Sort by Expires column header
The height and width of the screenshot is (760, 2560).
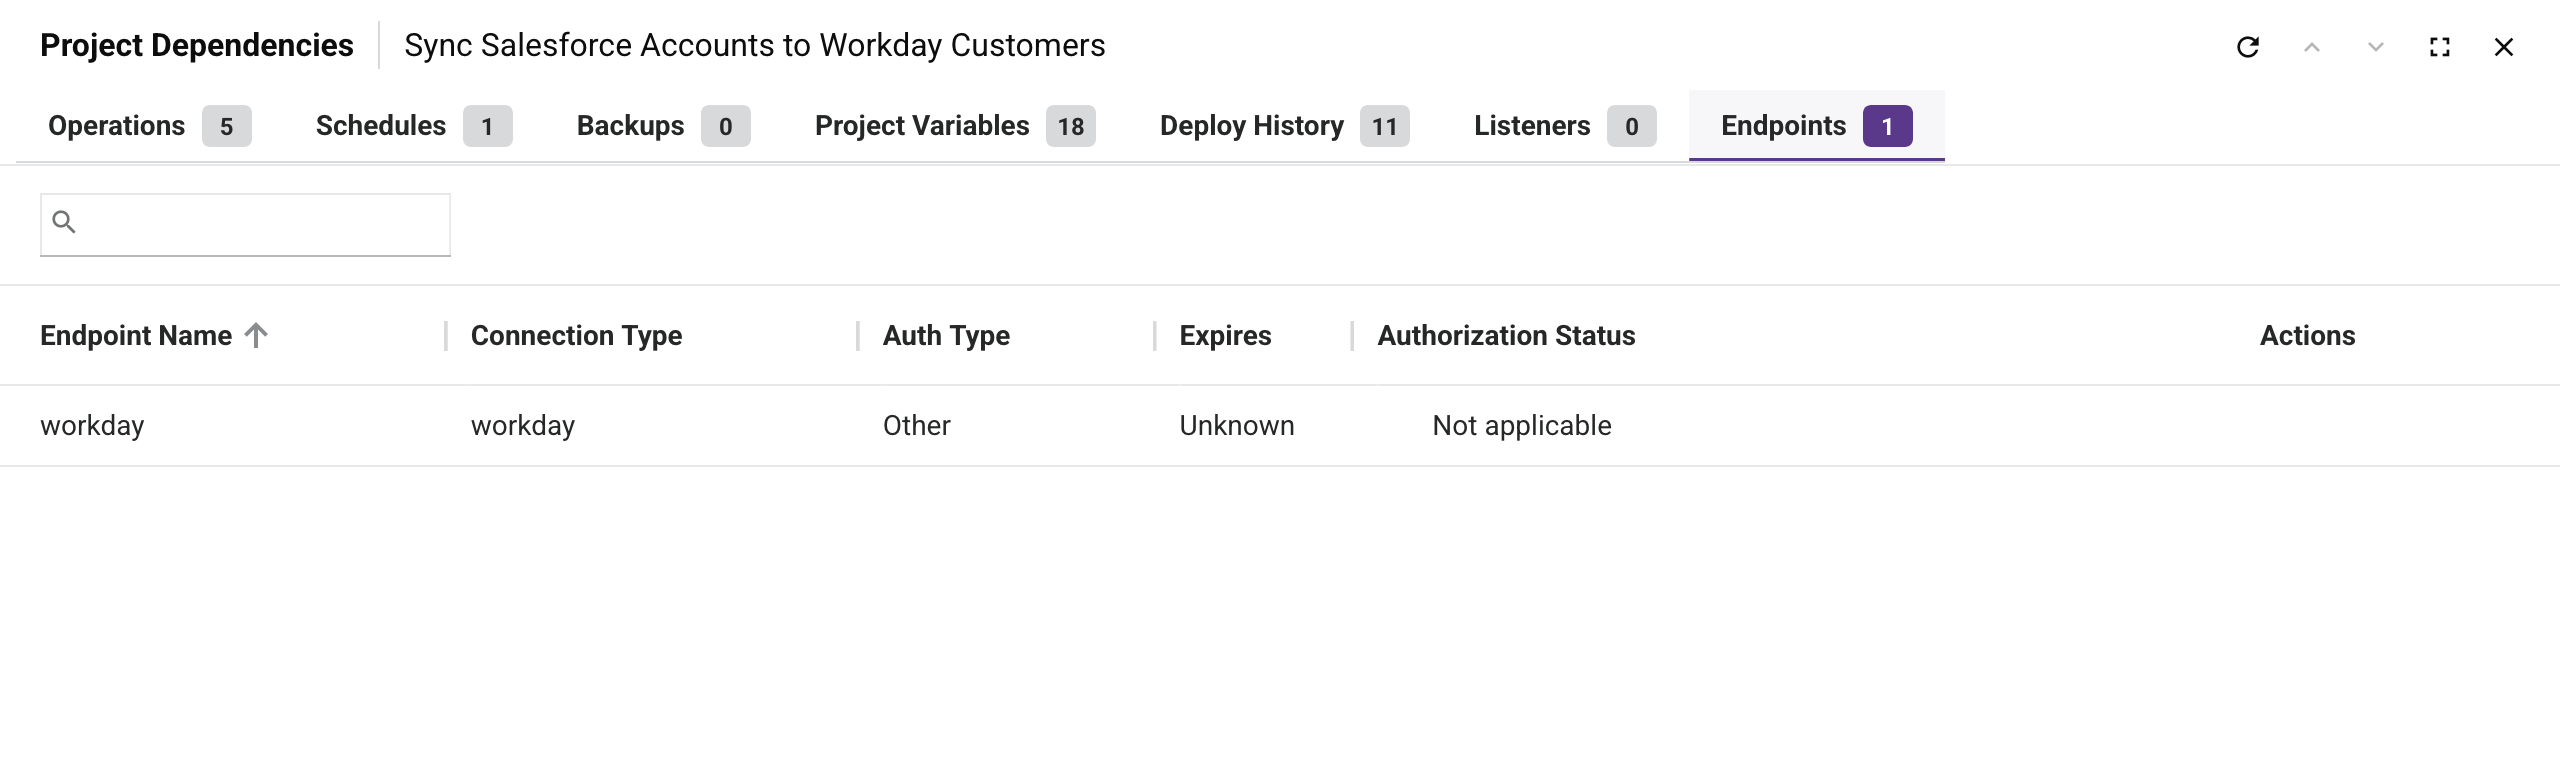coord(1225,336)
